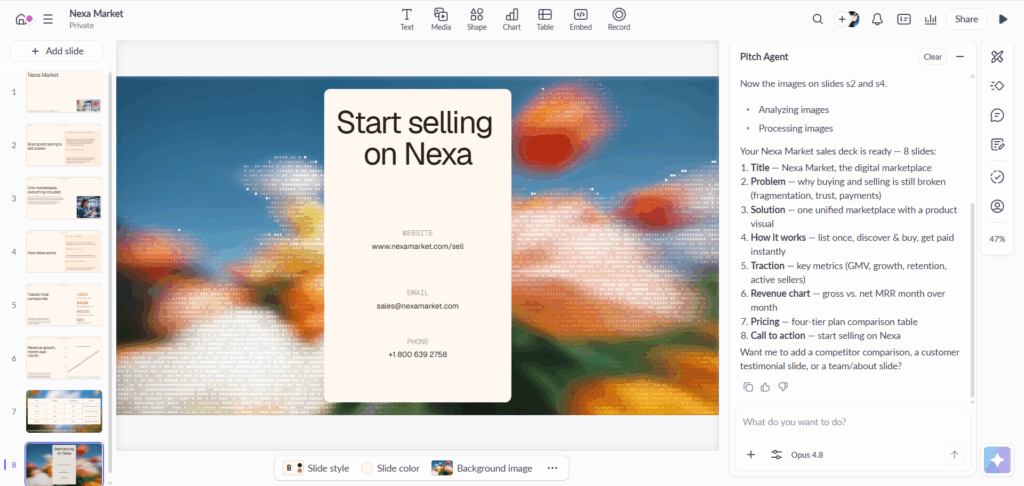Open notifications bell
The height and width of the screenshot is (486, 1024).
coord(877,19)
